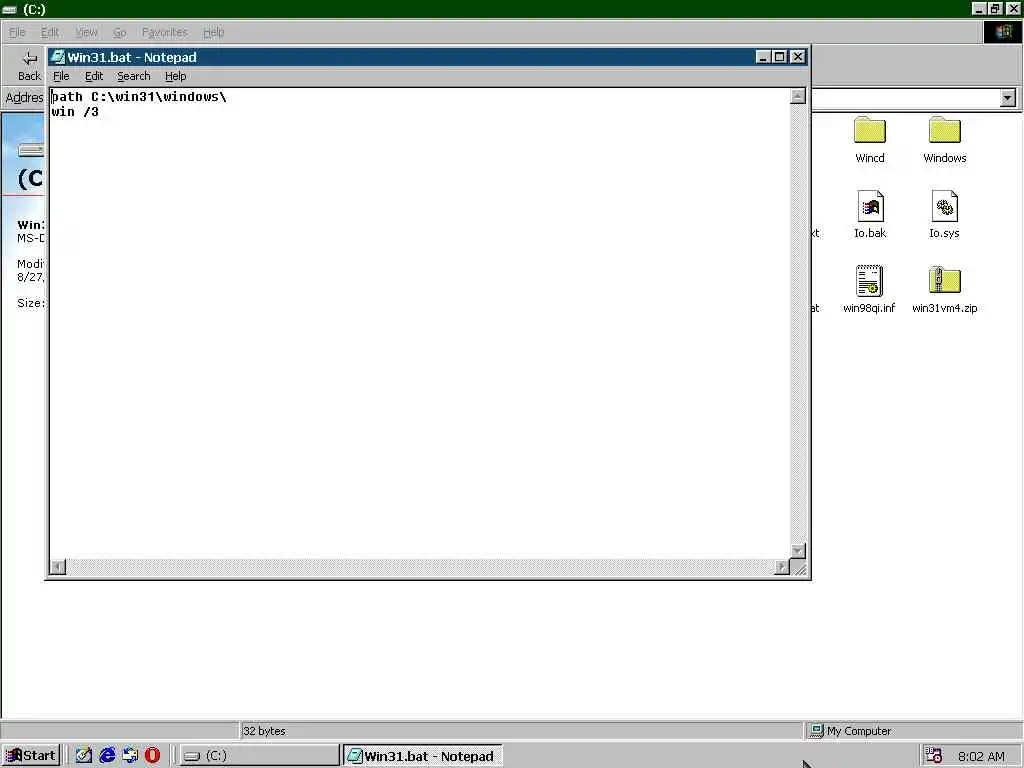This screenshot has width=1024, height=768.
Task: Open the Windows folder icon
Action: [x=944, y=131]
